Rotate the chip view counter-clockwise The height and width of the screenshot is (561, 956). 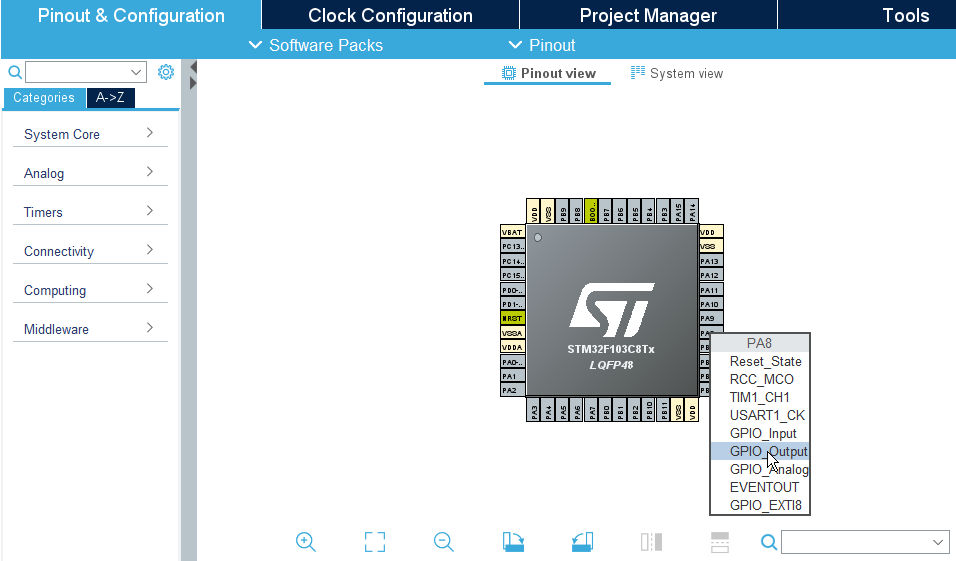[x=582, y=541]
